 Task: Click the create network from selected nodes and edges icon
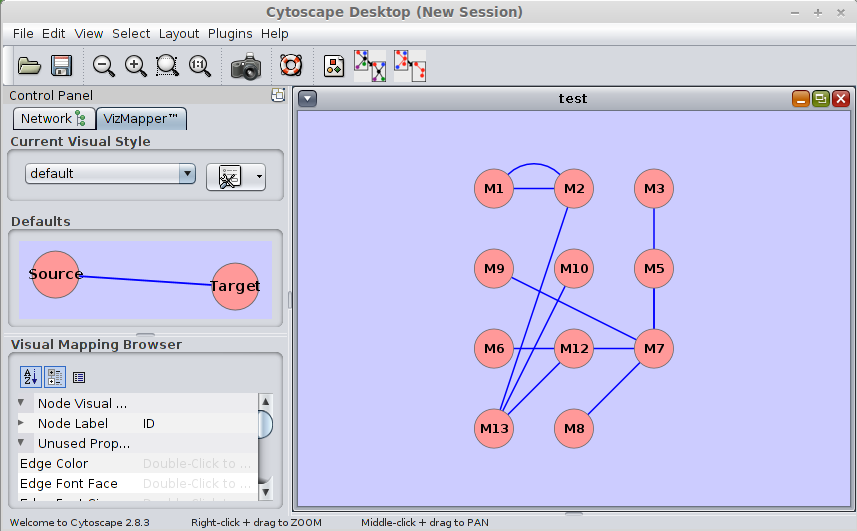[409, 66]
